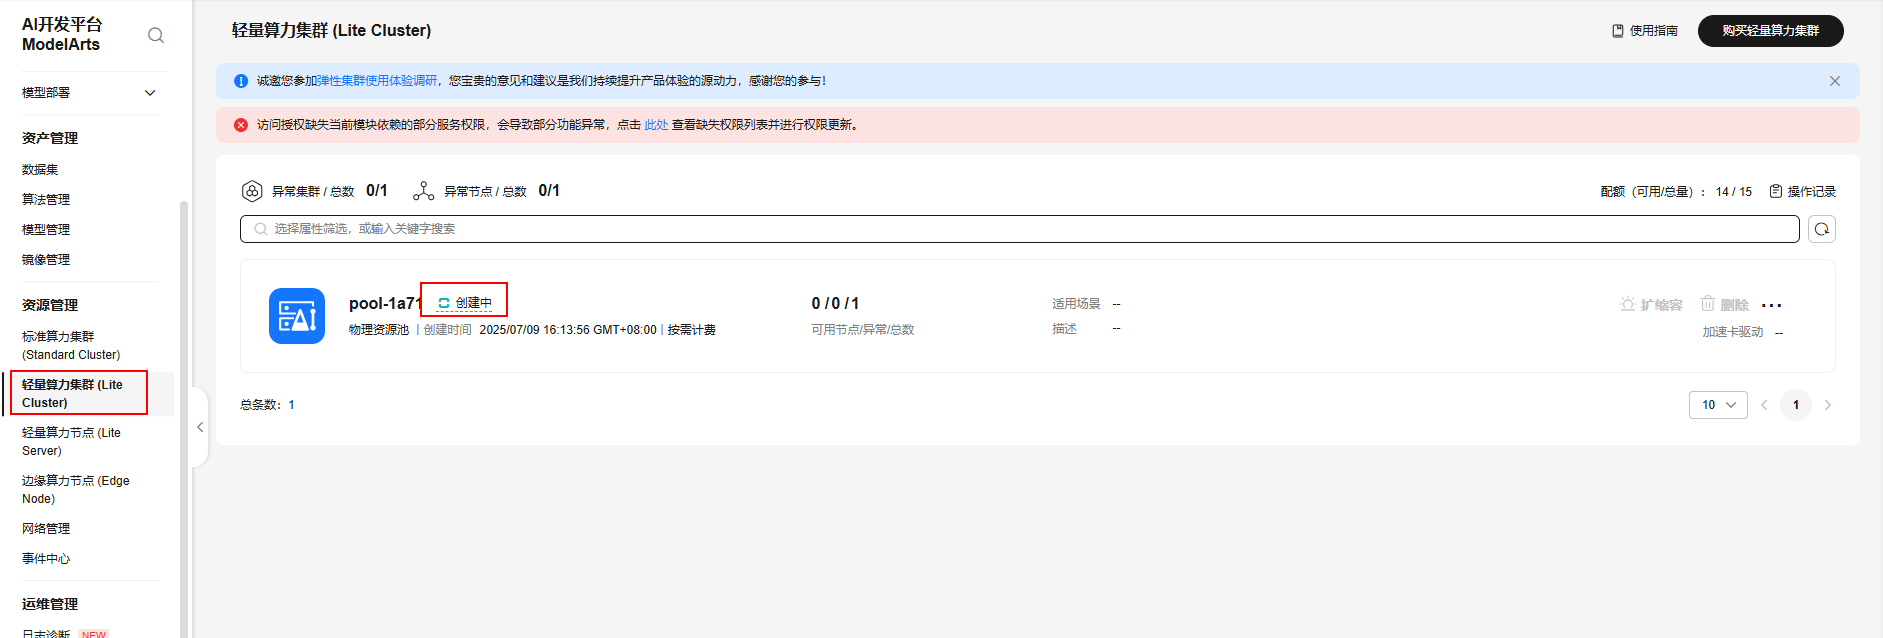The height and width of the screenshot is (638, 1883).
Task: Refresh the cluster list
Action: [1822, 229]
